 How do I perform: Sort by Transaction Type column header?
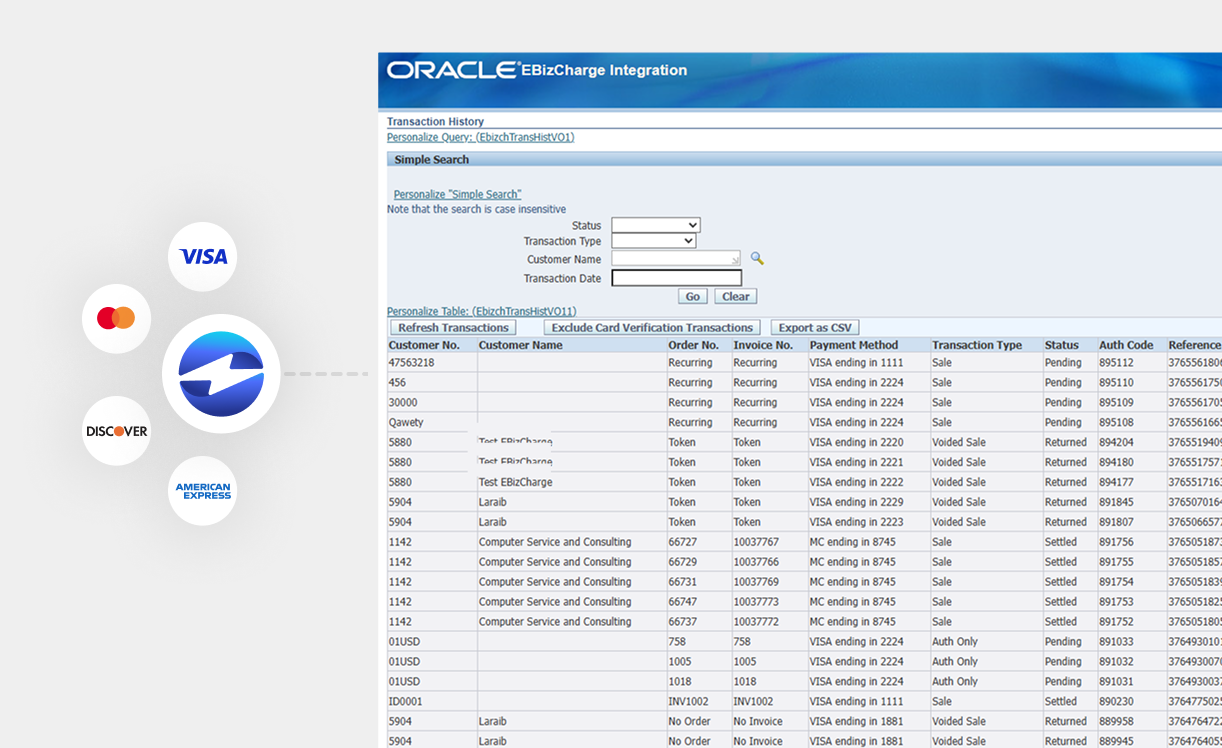[x=977, y=345]
